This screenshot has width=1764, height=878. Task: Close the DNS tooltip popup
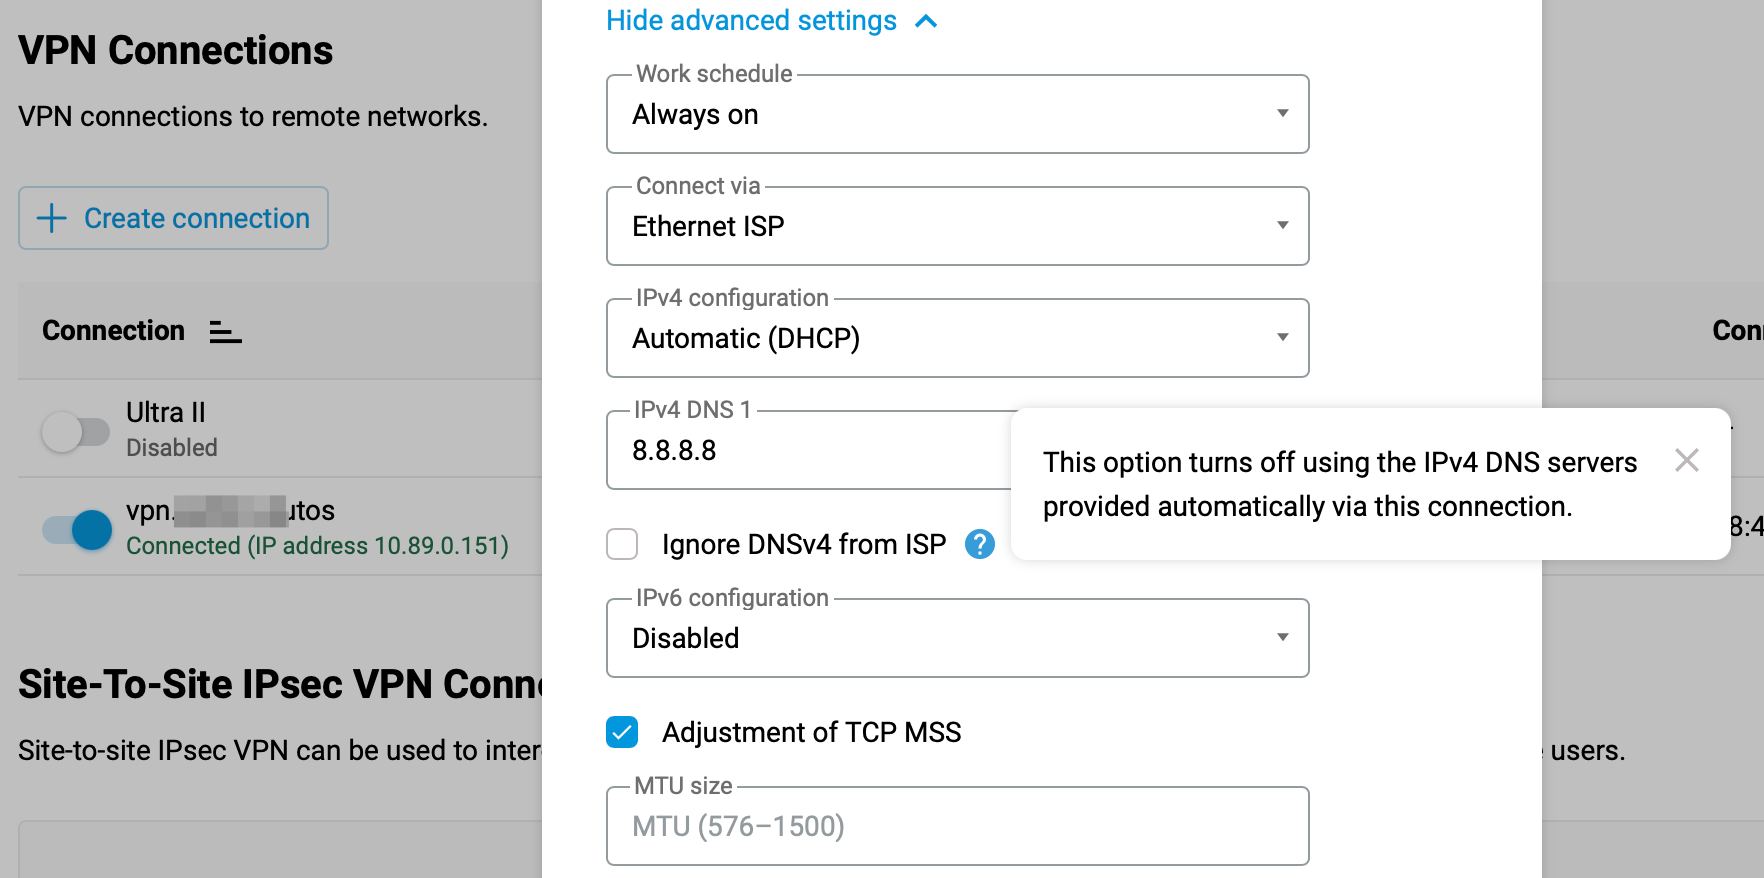click(x=1686, y=460)
